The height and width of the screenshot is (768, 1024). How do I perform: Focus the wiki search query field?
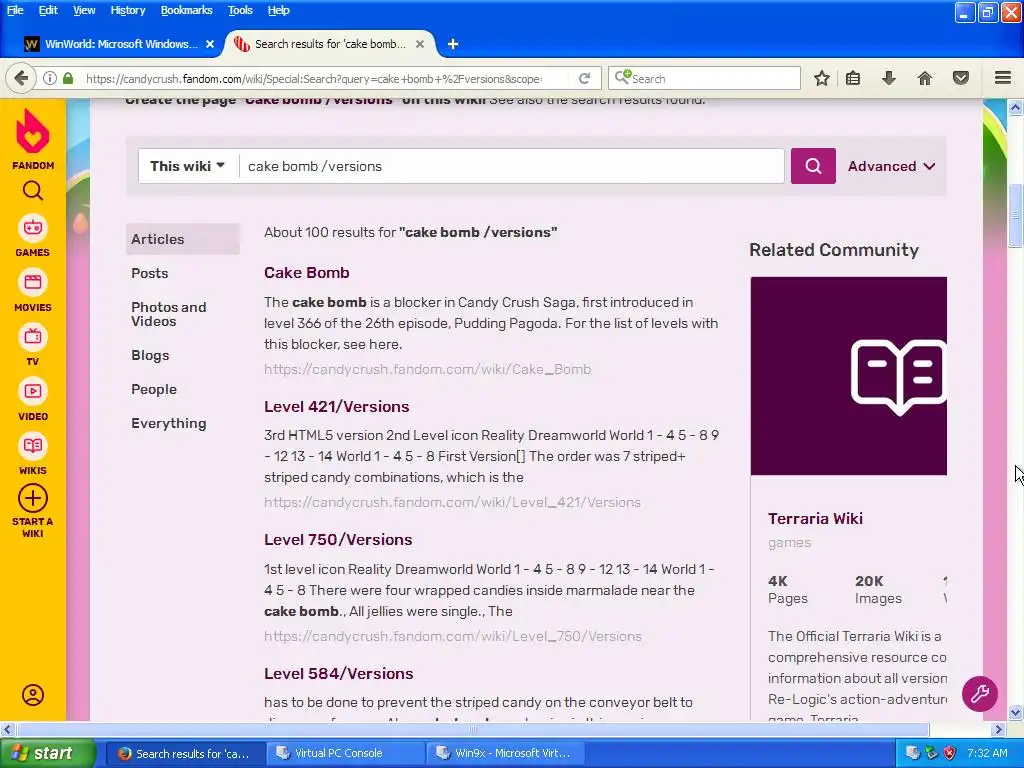click(x=511, y=166)
